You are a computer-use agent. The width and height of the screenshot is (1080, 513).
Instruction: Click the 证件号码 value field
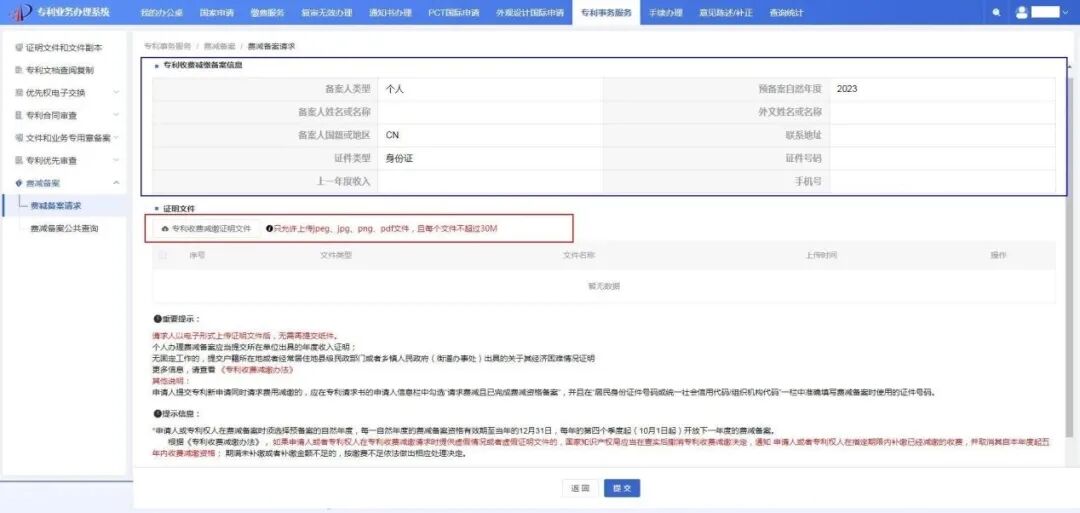[942, 158]
